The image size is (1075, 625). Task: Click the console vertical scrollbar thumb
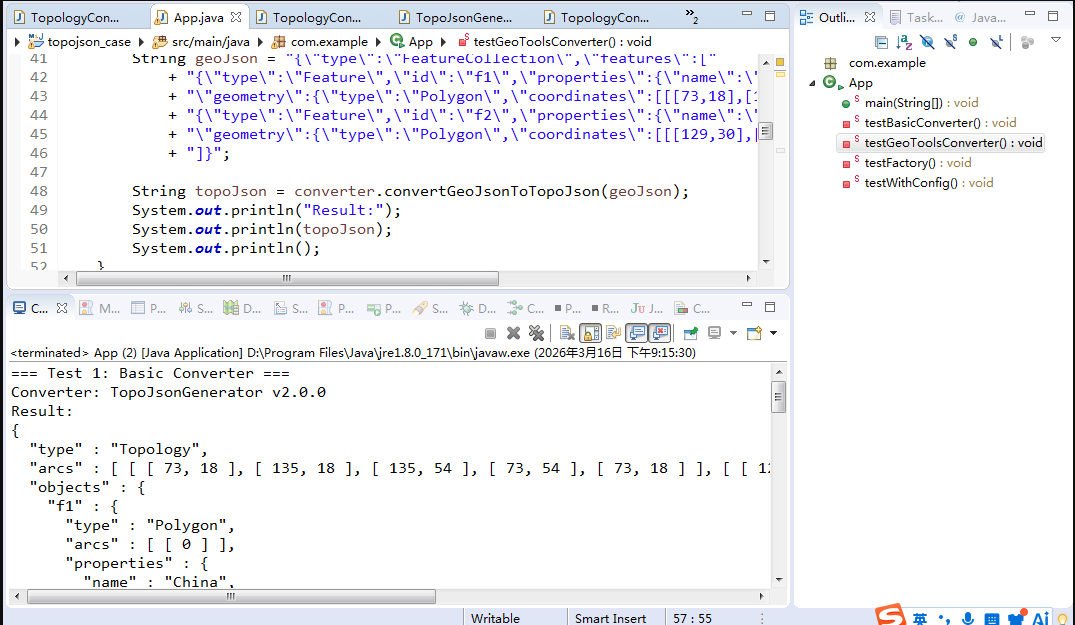(778, 397)
